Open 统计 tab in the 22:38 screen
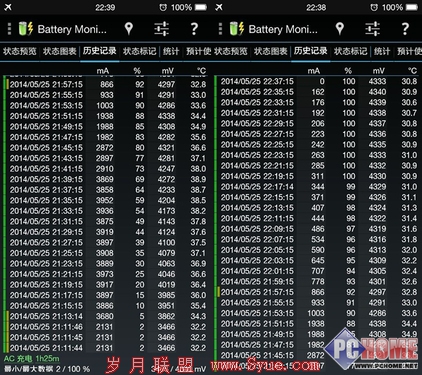422x375 pixels. coord(382,51)
